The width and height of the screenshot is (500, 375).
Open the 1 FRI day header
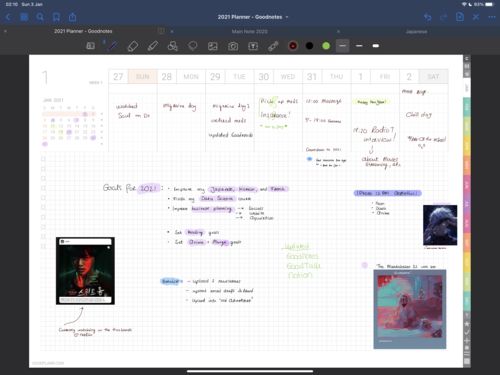tap(375, 77)
